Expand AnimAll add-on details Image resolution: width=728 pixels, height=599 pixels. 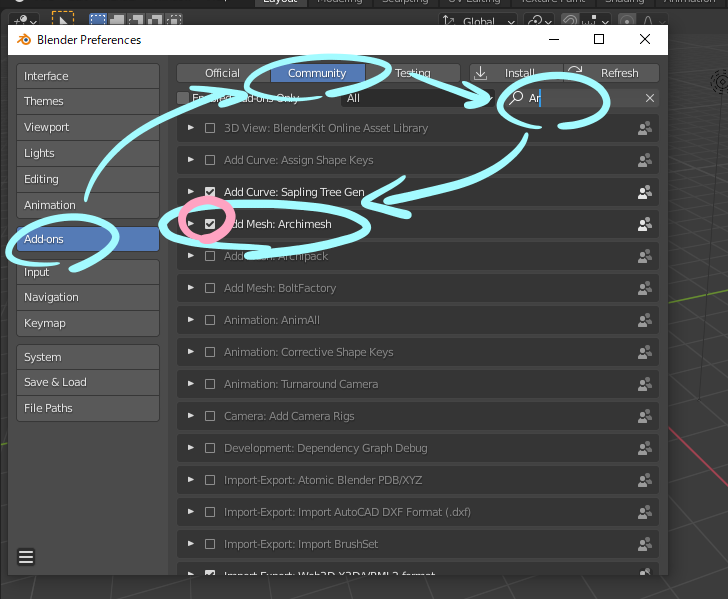190,320
